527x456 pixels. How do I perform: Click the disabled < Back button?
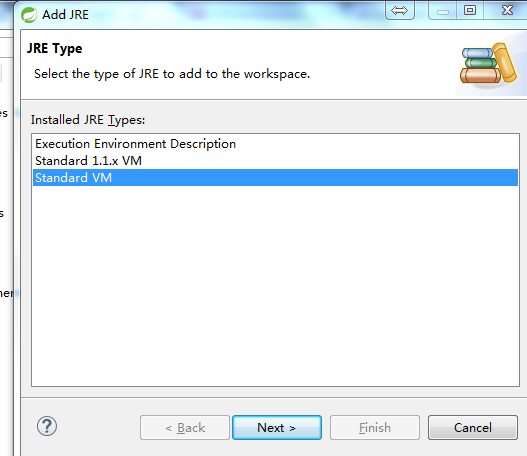click(185, 427)
